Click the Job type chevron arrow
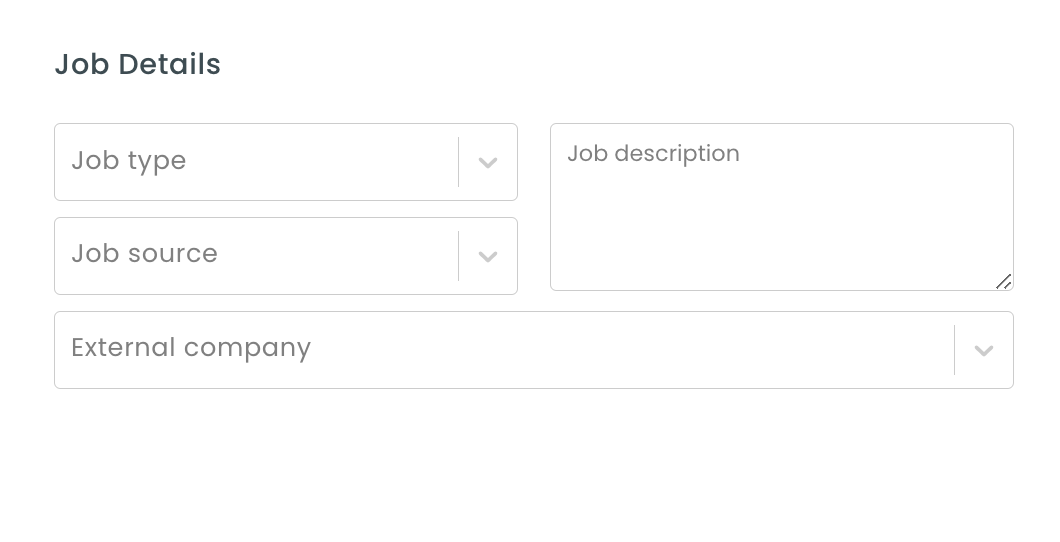The width and height of the screenshot is (1060, 542). 488,163
